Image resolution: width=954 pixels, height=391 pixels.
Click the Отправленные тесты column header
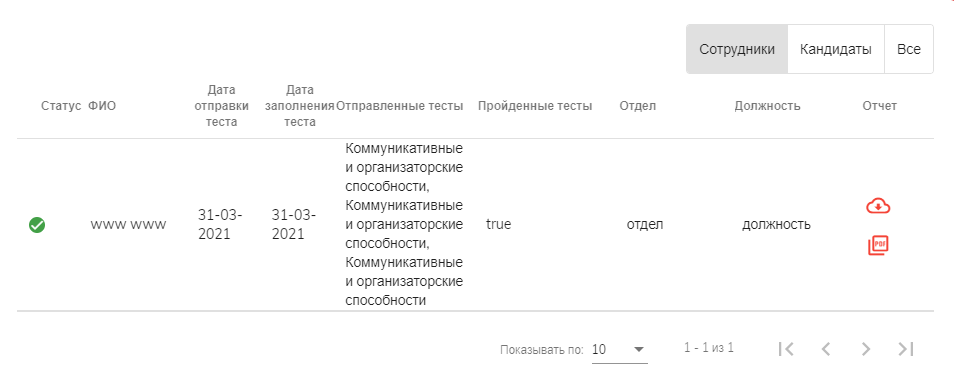pos(400,106)
